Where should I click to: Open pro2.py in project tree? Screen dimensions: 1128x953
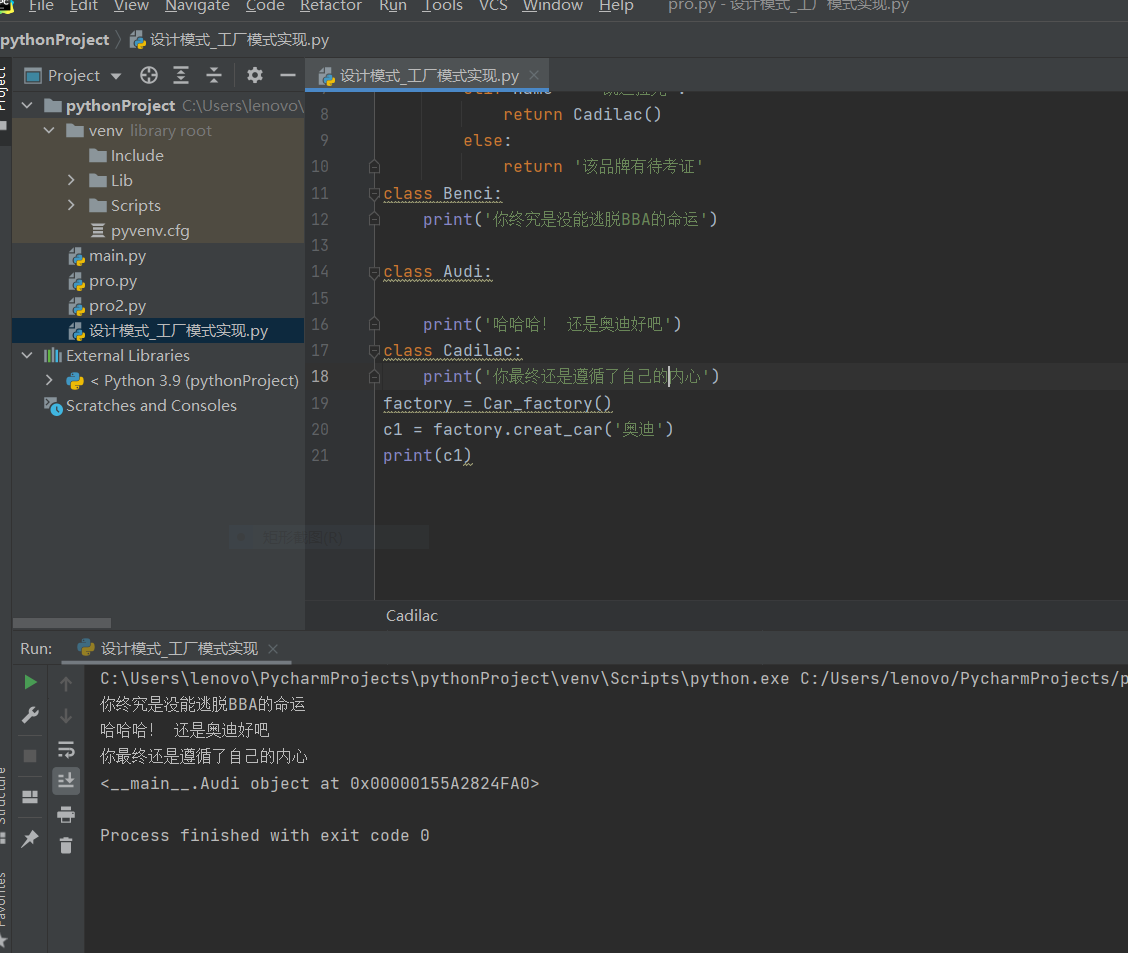(107, 306)
